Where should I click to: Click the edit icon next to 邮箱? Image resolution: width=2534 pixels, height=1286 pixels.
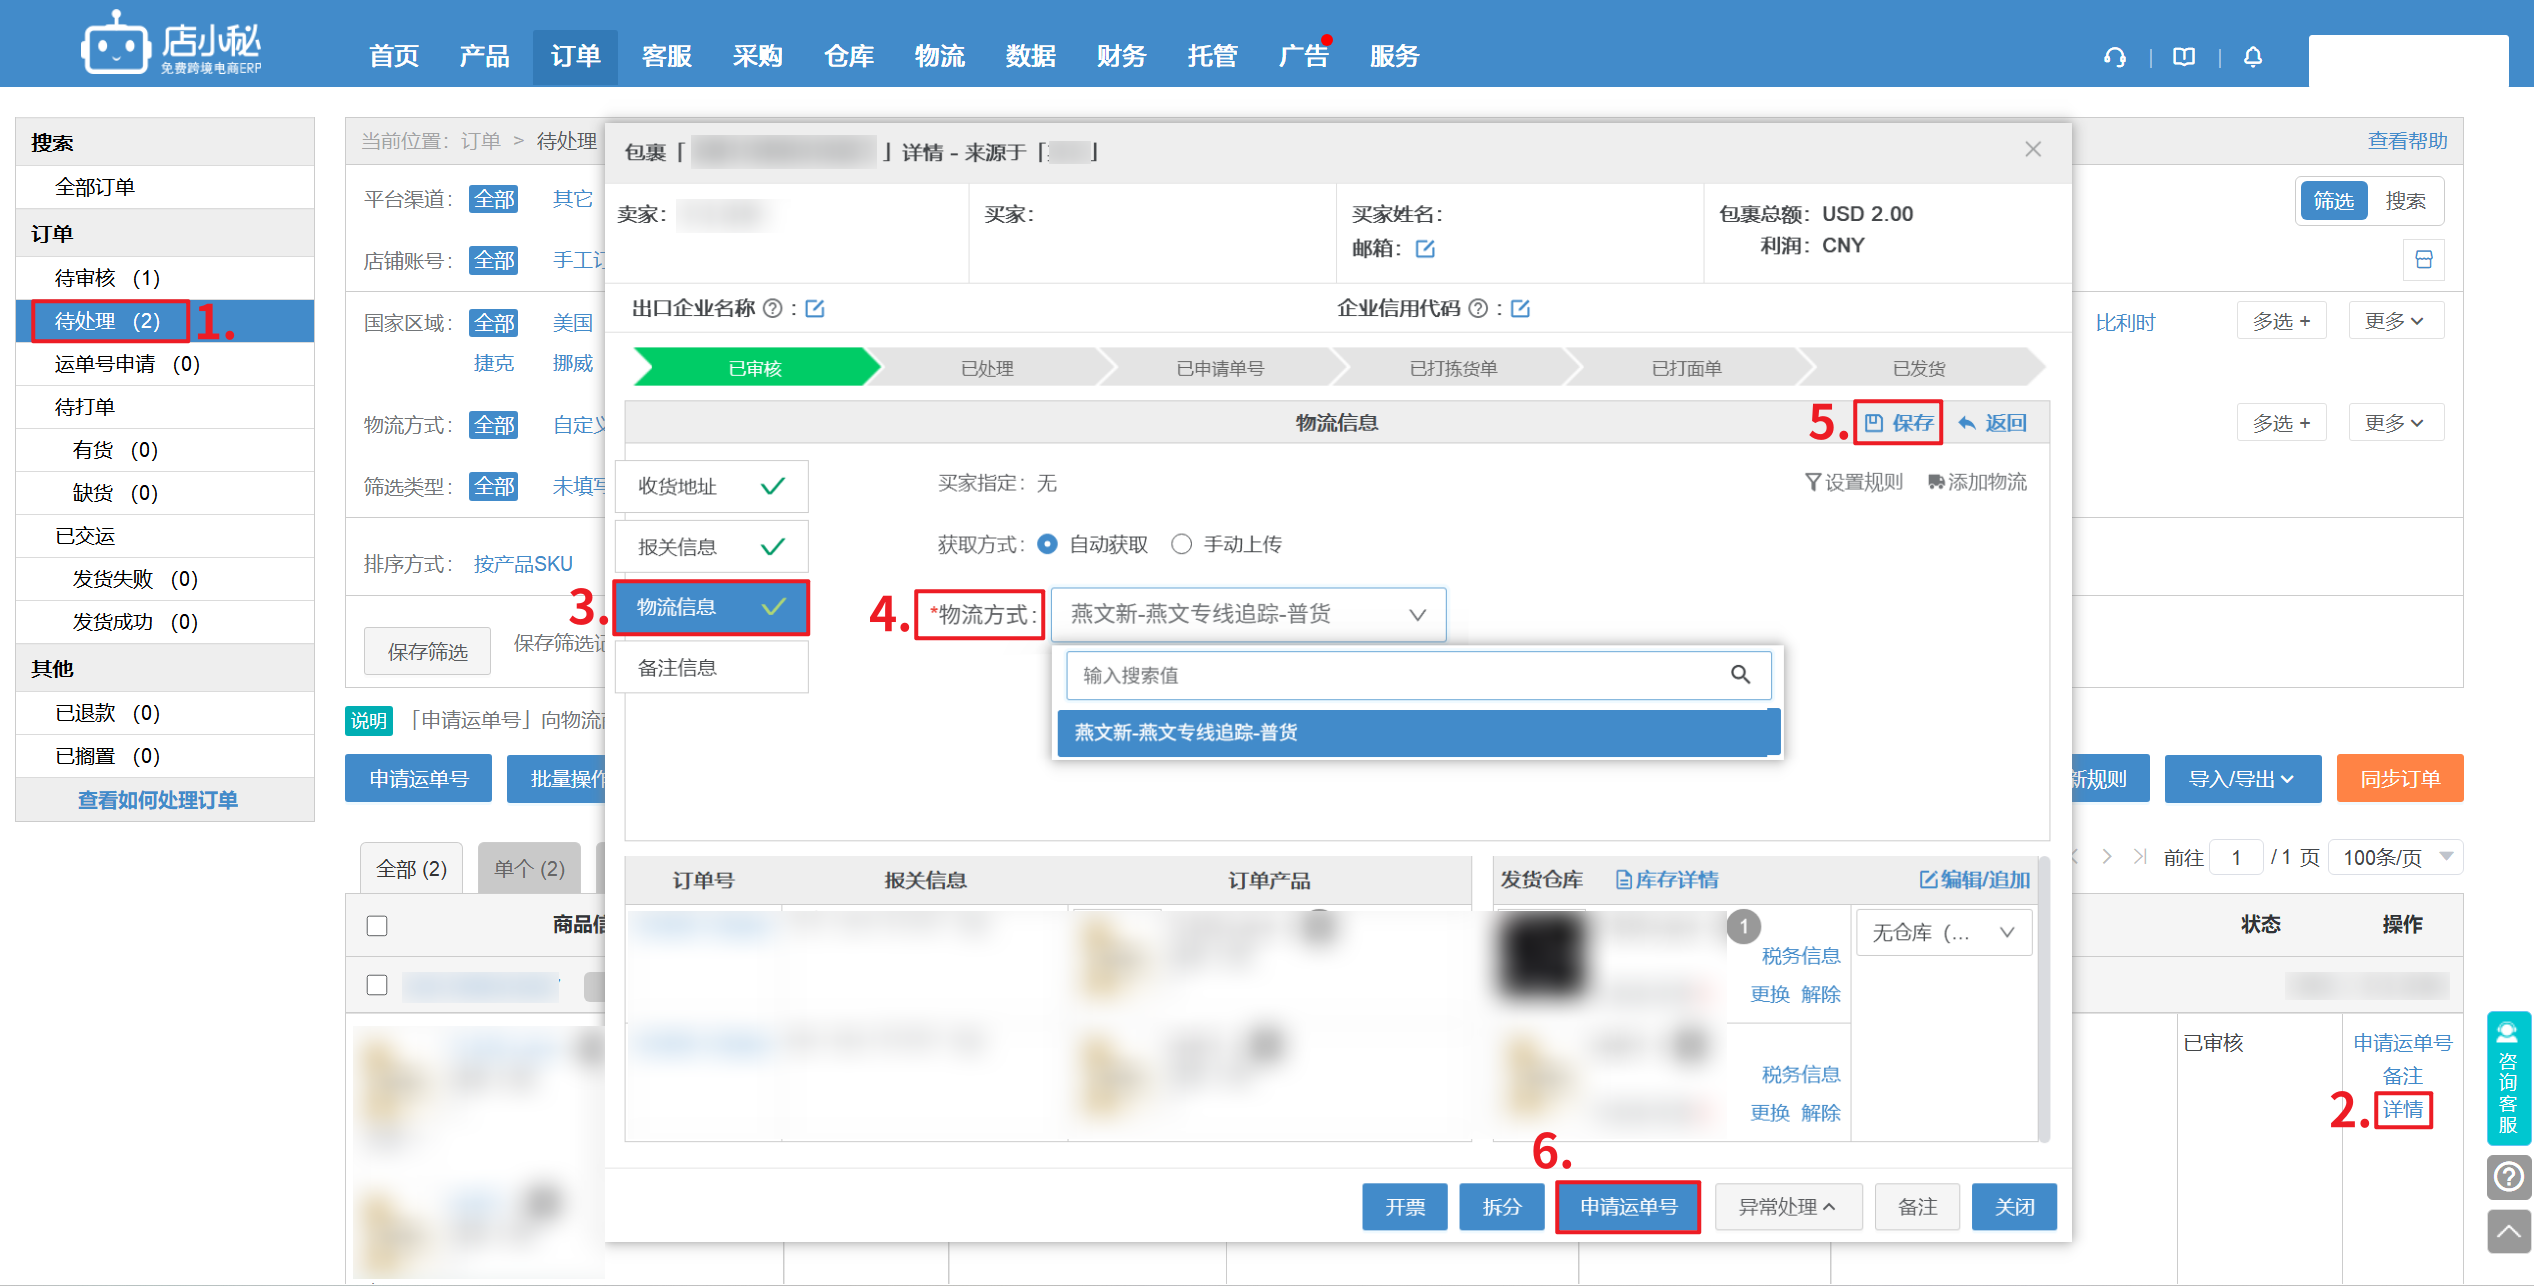coord(1425,249)
